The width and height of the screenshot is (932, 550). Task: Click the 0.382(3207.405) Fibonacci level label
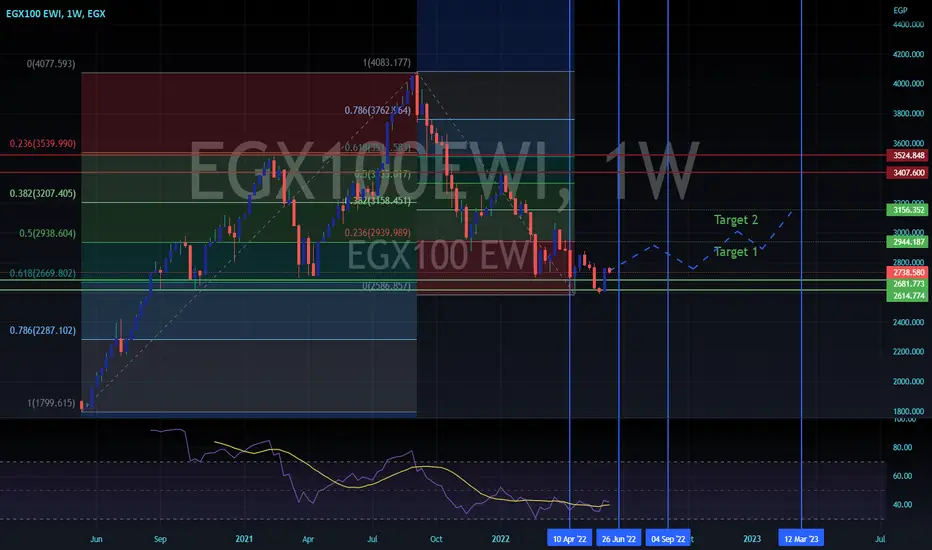click(x=43, y=193)
